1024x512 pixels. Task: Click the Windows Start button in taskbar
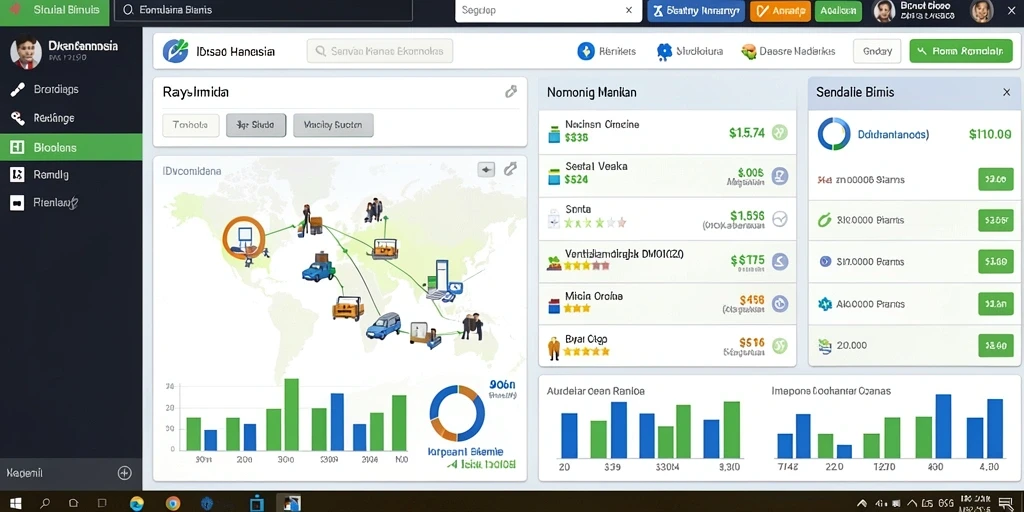coord(16,504)
